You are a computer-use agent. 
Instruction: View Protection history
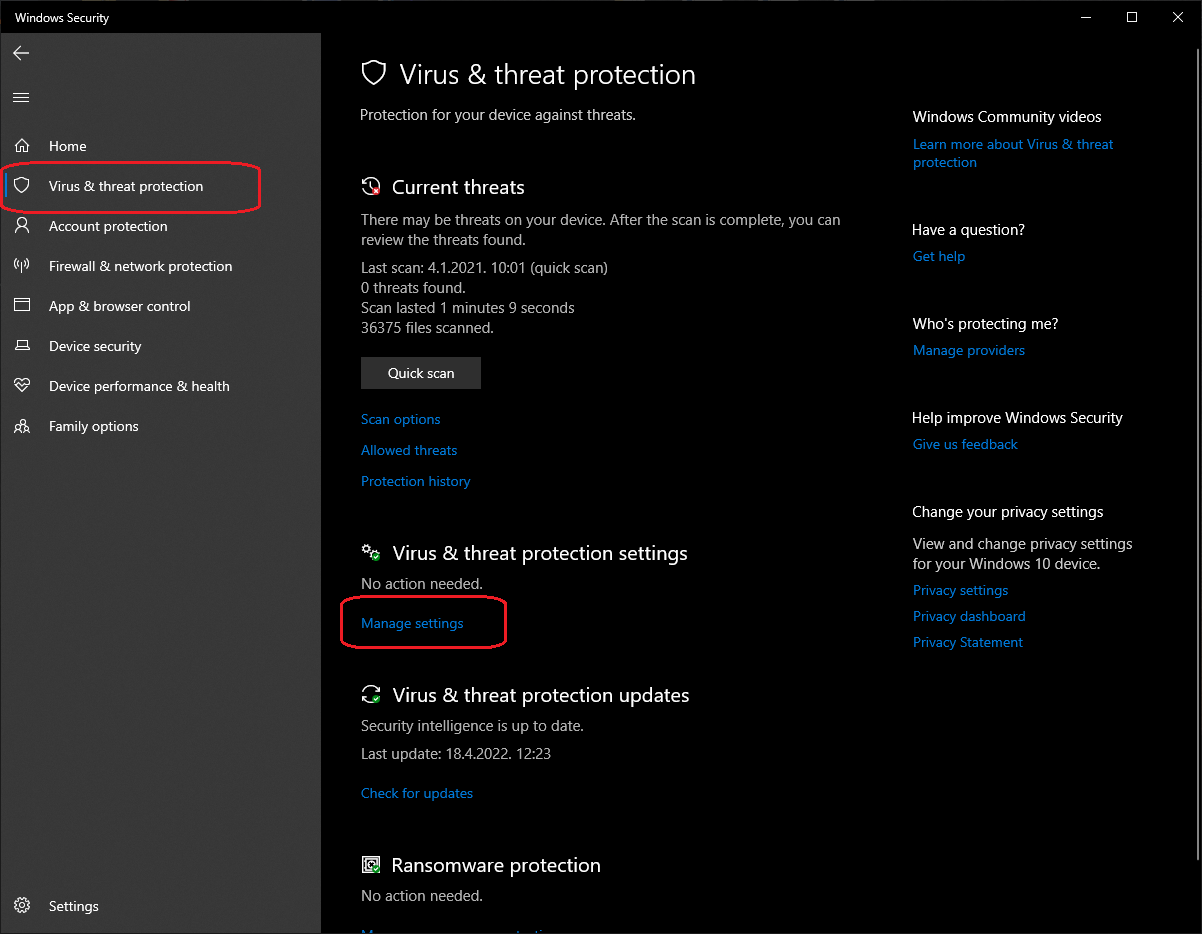[x=415, y=481]
